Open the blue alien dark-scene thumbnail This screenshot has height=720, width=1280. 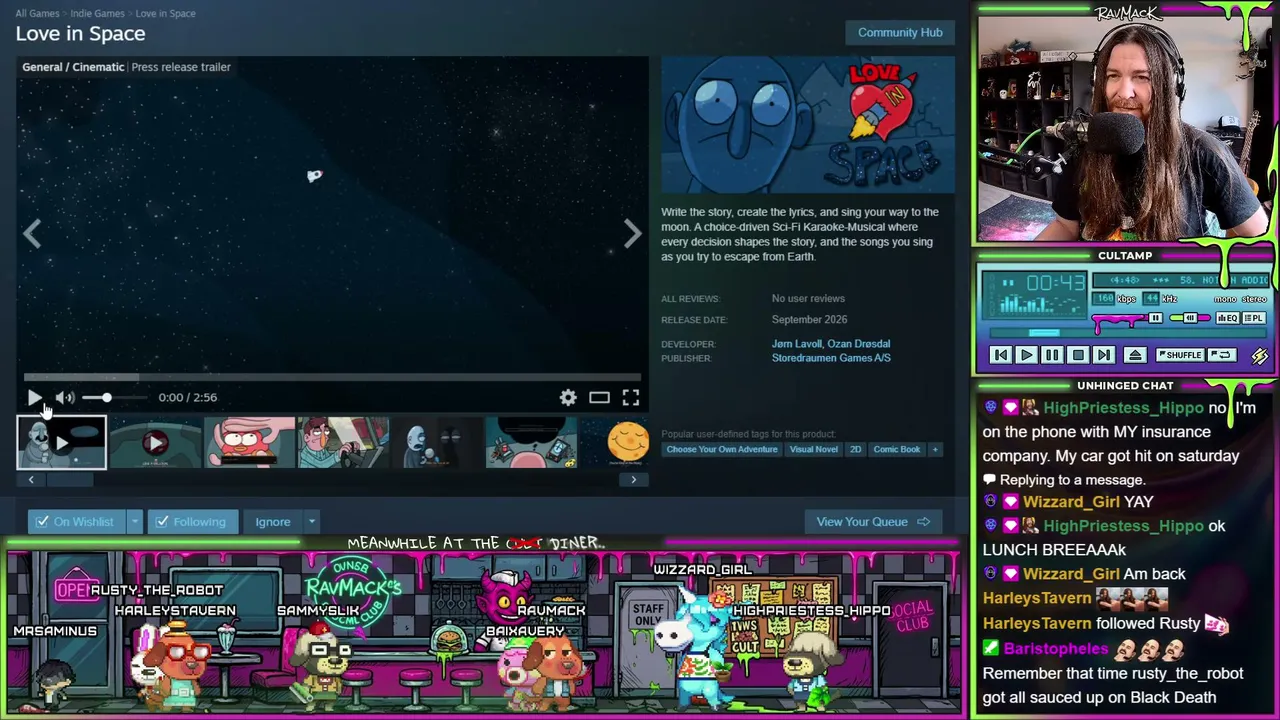(437, 443)
